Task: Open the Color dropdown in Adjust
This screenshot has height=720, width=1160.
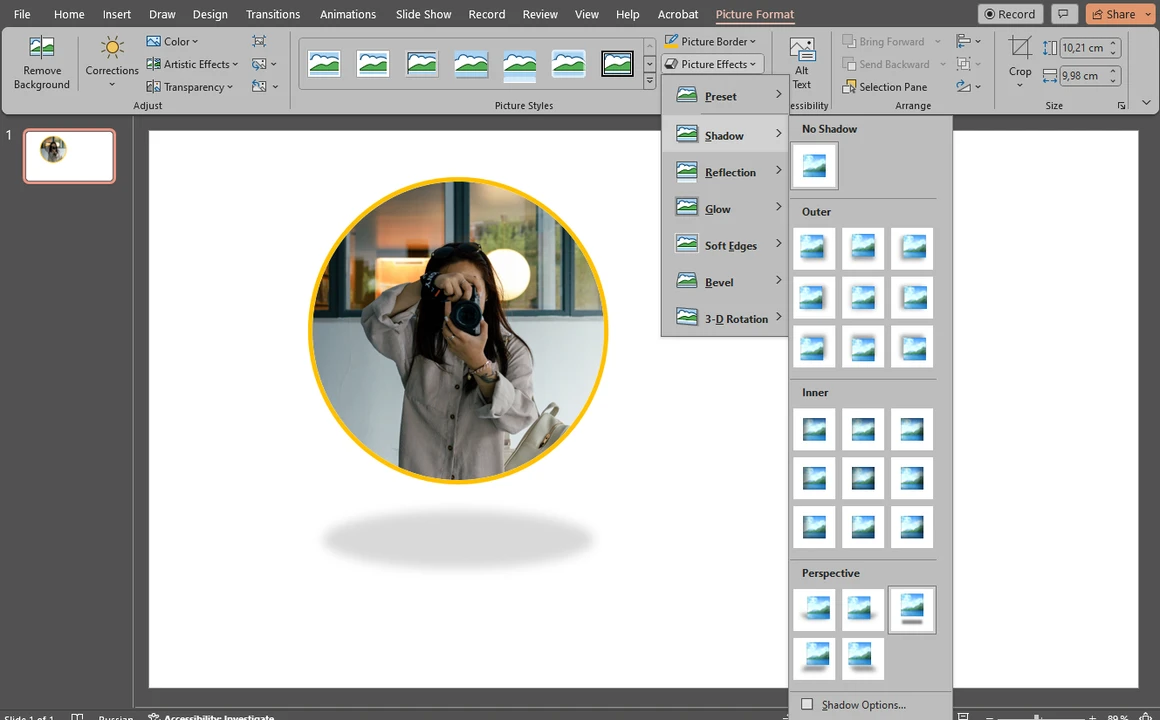Action: coord(173,41)
